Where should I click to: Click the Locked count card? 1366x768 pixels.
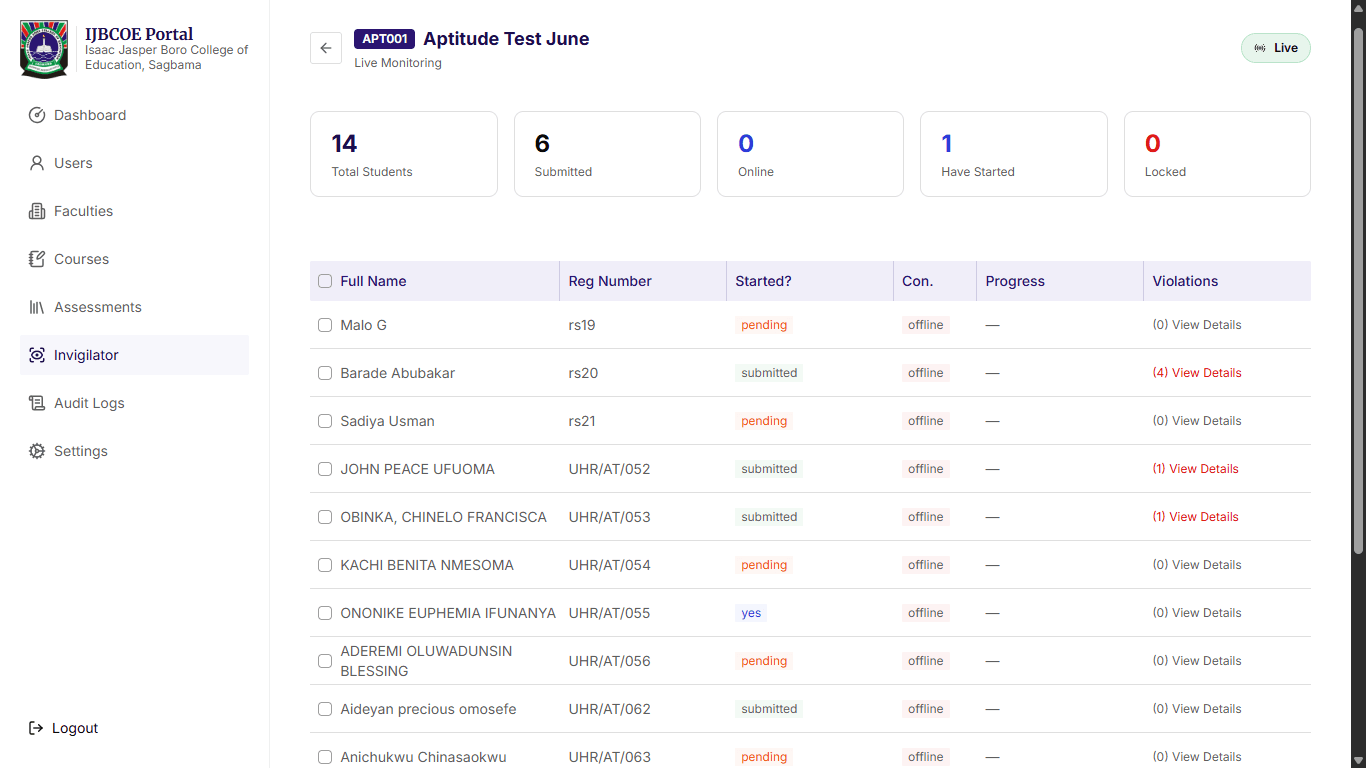point(1217,154)
